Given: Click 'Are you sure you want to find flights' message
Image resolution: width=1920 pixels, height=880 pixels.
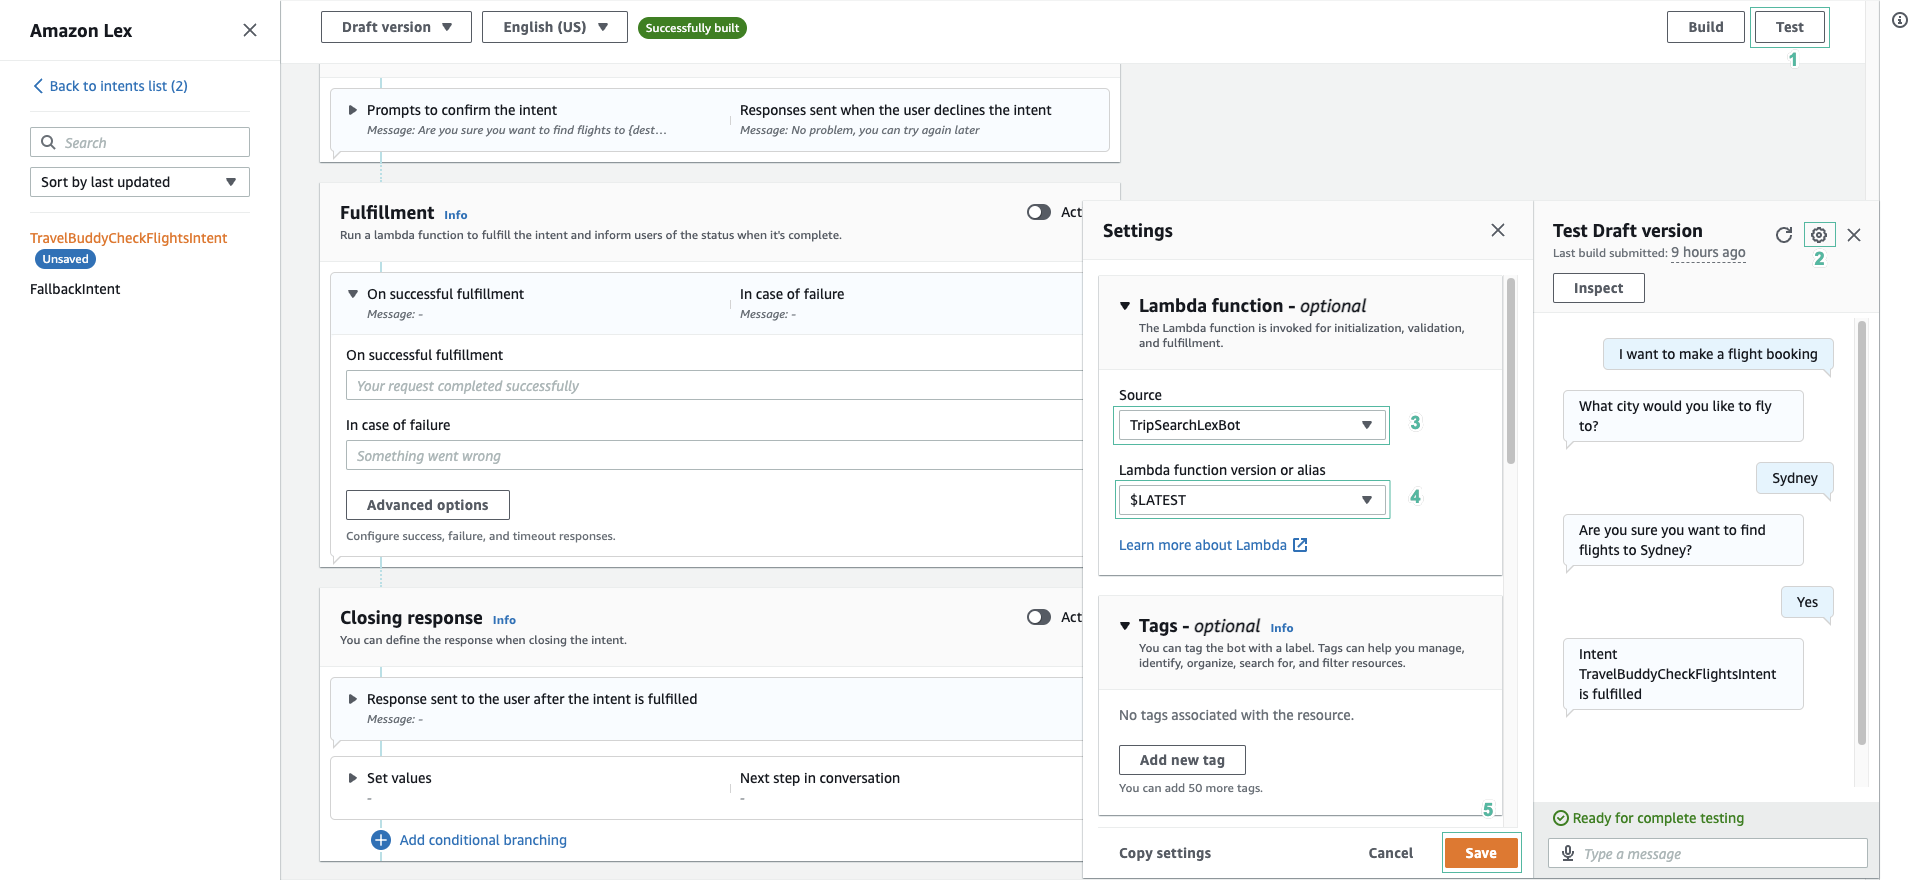Looking at the screenshot, I should pyautogui.click(x=1683, y=540).
